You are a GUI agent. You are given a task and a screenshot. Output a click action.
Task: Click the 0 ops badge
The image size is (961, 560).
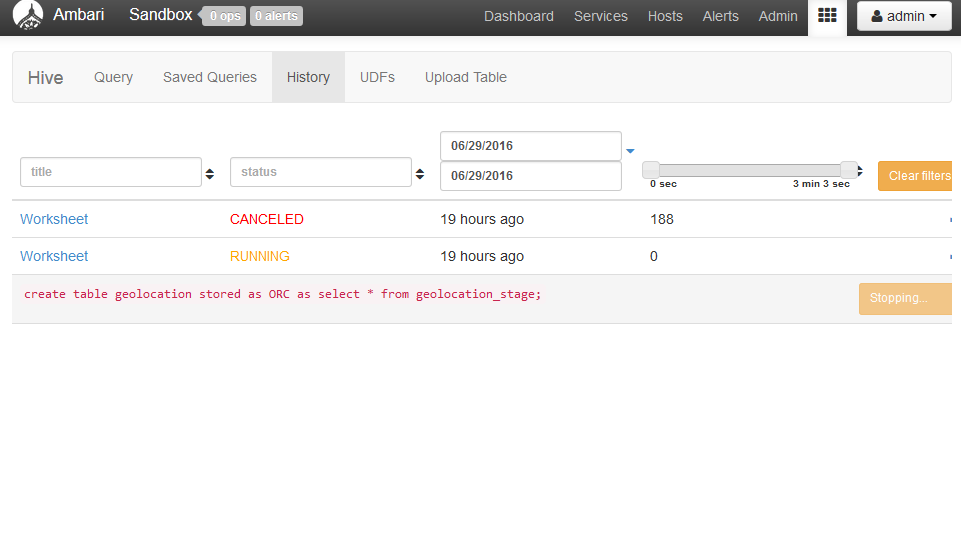coord(223,16)
